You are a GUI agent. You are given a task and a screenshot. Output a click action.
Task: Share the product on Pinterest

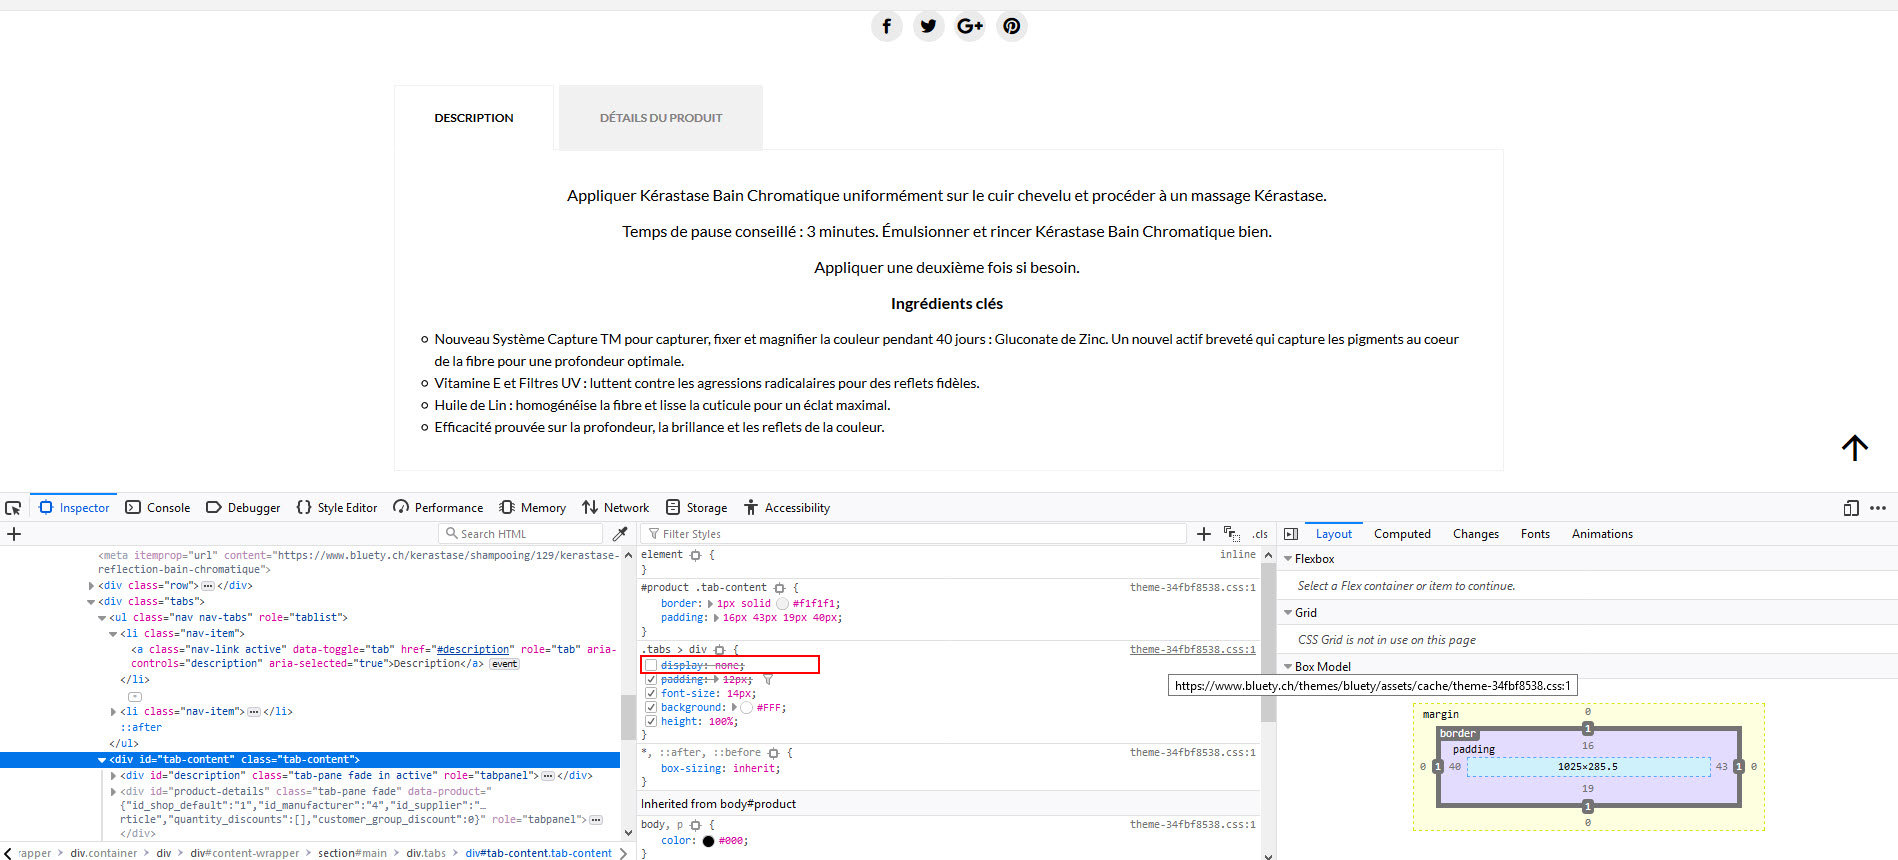(x=1012, y=26)
